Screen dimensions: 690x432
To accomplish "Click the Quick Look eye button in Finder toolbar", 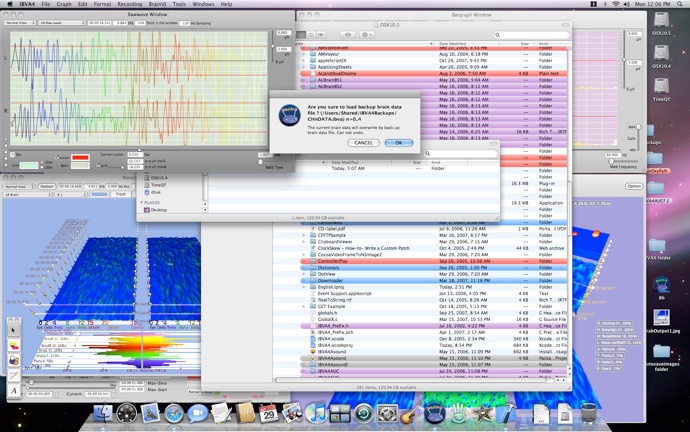I will tap(348, 34).
